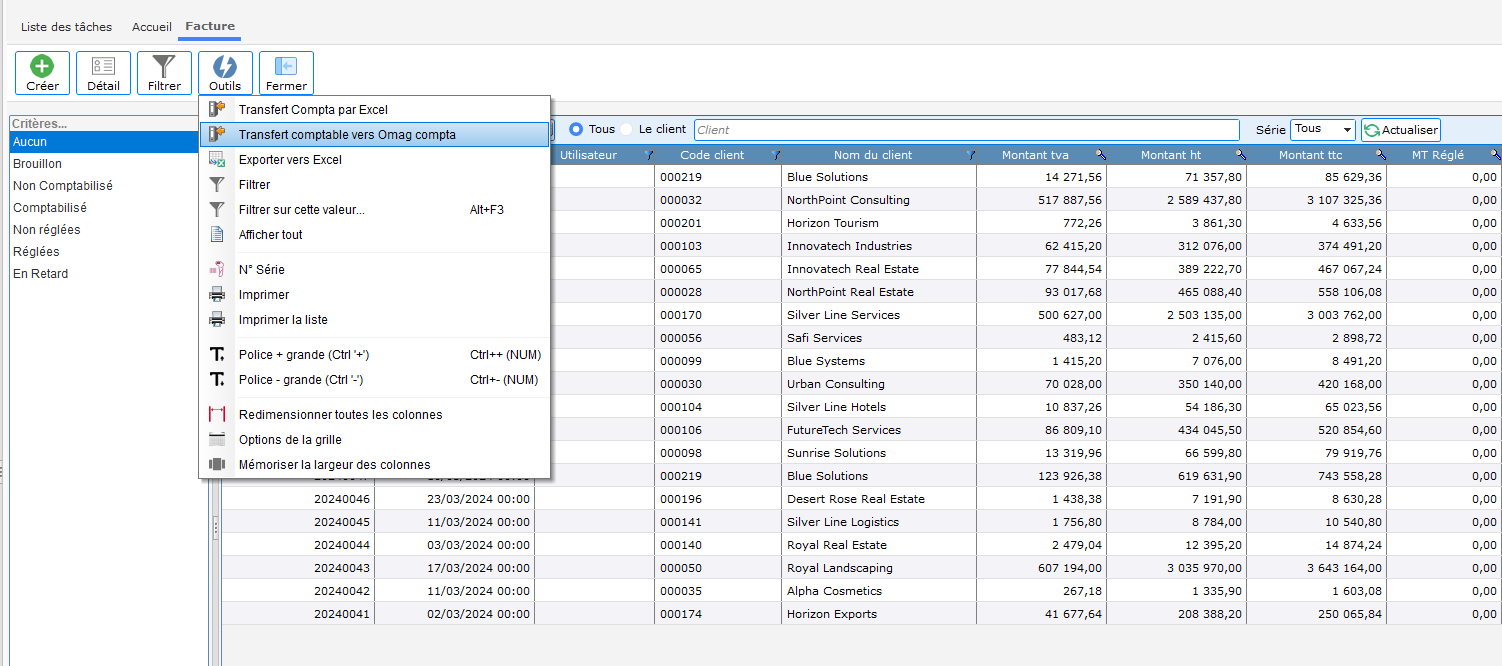Click the Imprimer la liste printer icon
1502x666 pixels.
pyautogui.click(x=217, y=320)
